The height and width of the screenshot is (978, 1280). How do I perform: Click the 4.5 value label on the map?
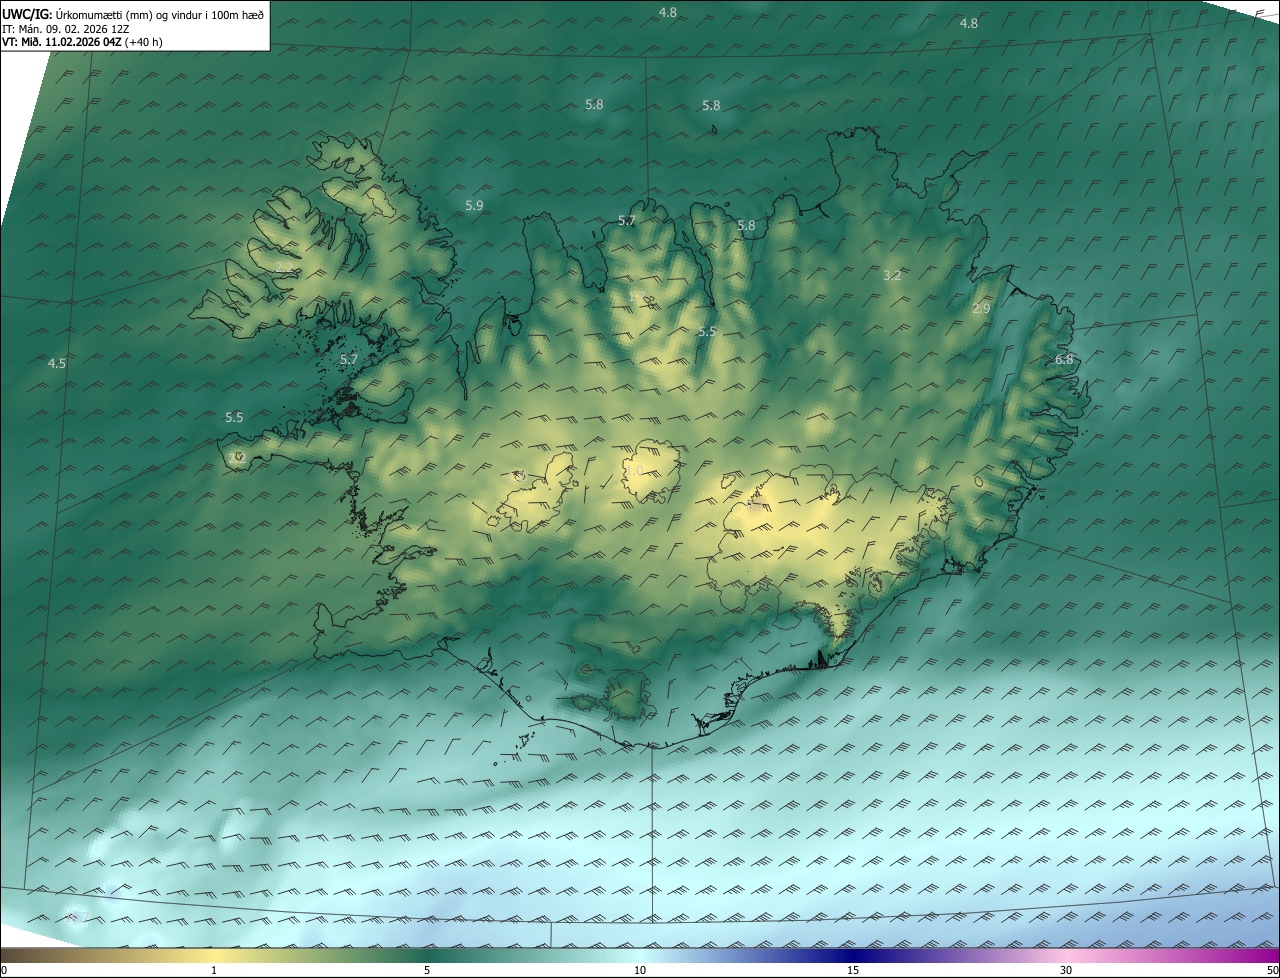tap(57, 364)
